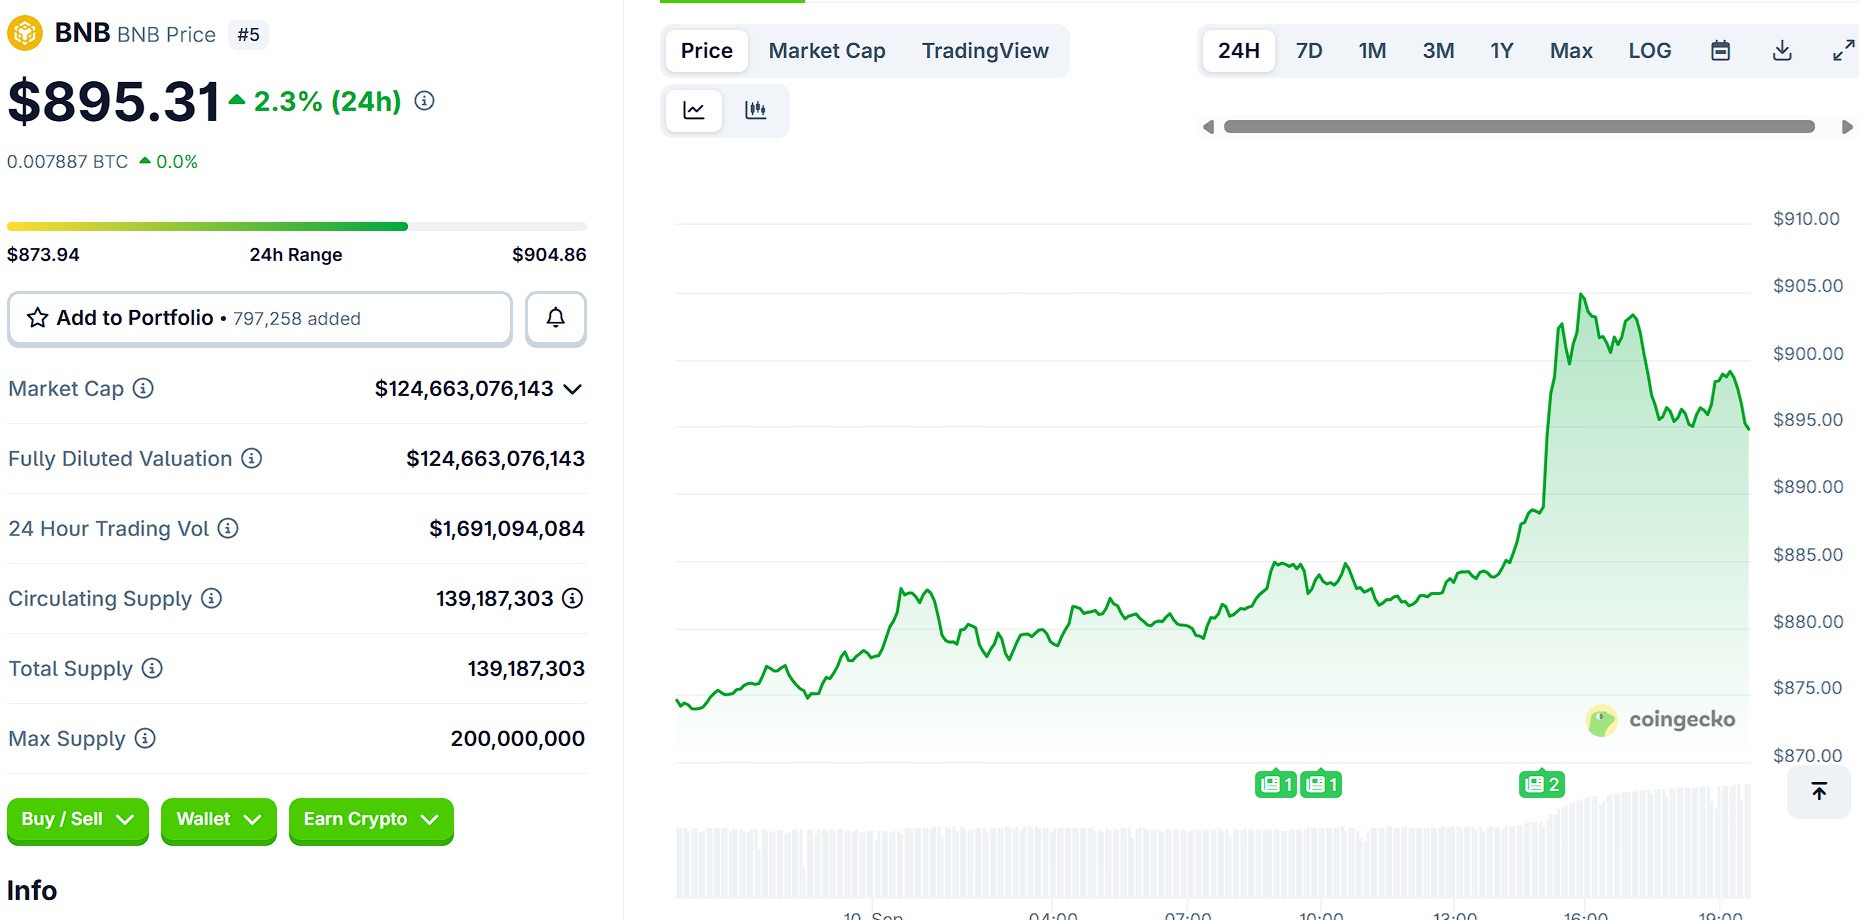Click the price alert bell icon
The image size is (1866, 920).
point(555,318)
